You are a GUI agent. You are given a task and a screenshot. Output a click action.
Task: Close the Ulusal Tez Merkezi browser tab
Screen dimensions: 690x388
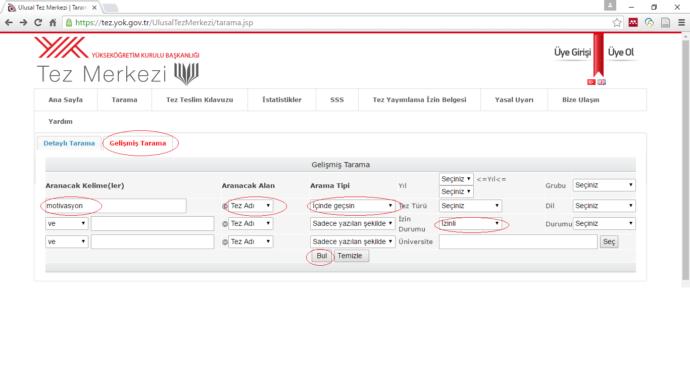pos(94,7)
